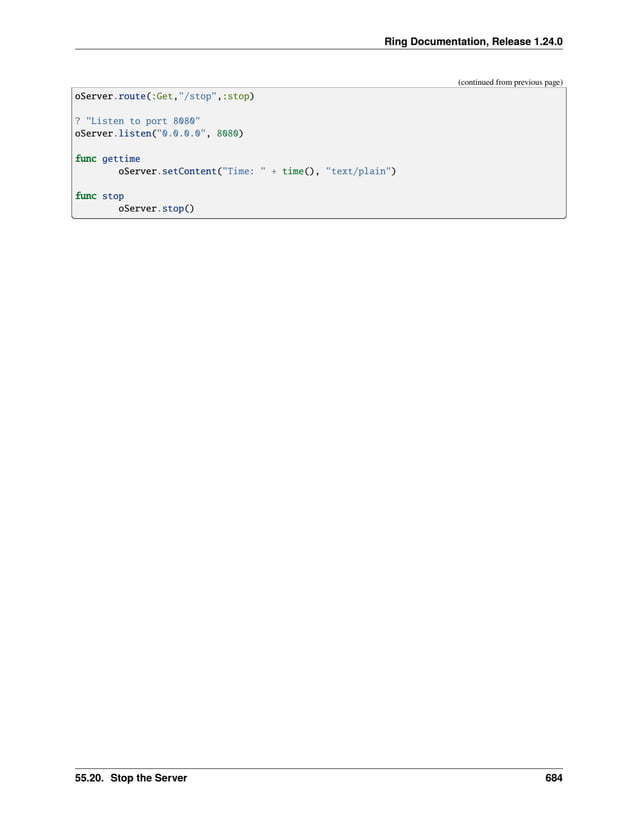Select the 'func gettime' definition line
Viewport: 638px width, 825px height.
(107, 158)
